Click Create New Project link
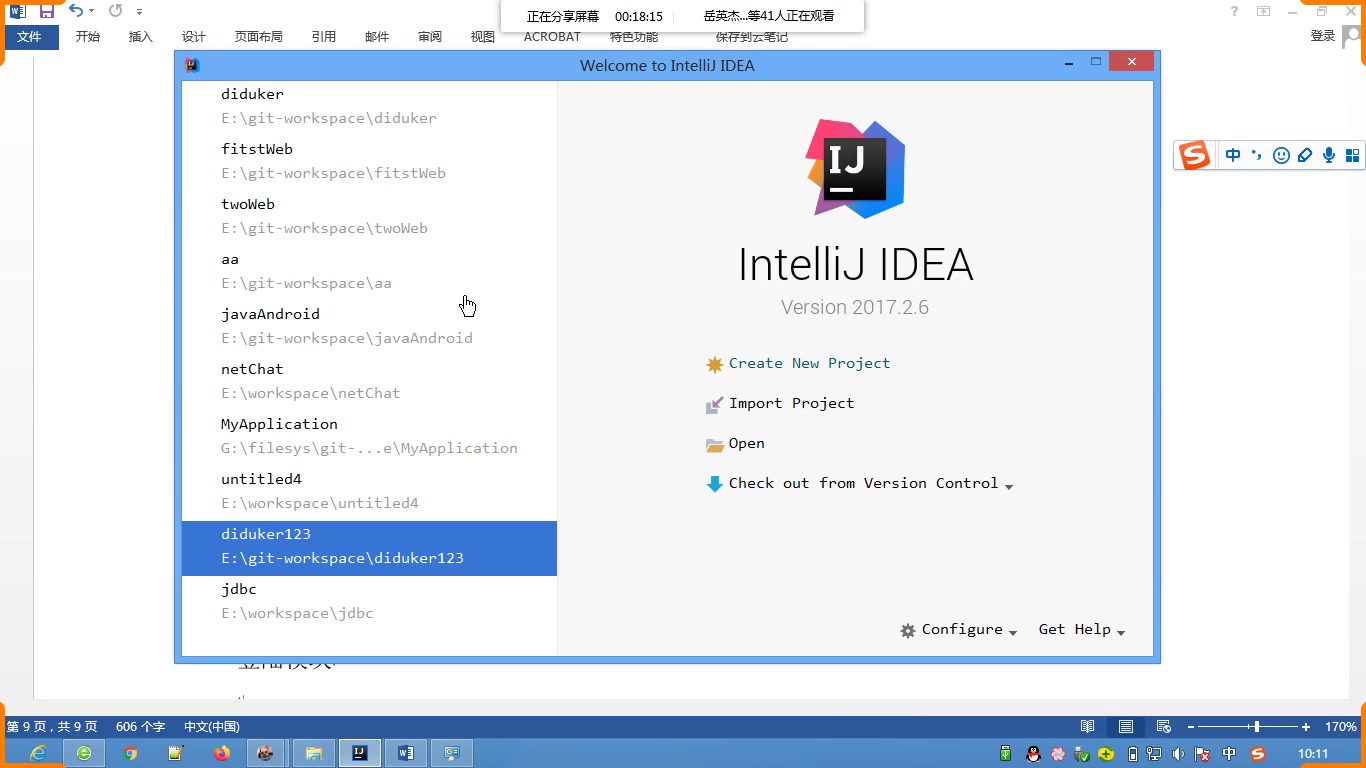The width and height of the screenshot is (1366, 768). (809, 364)
